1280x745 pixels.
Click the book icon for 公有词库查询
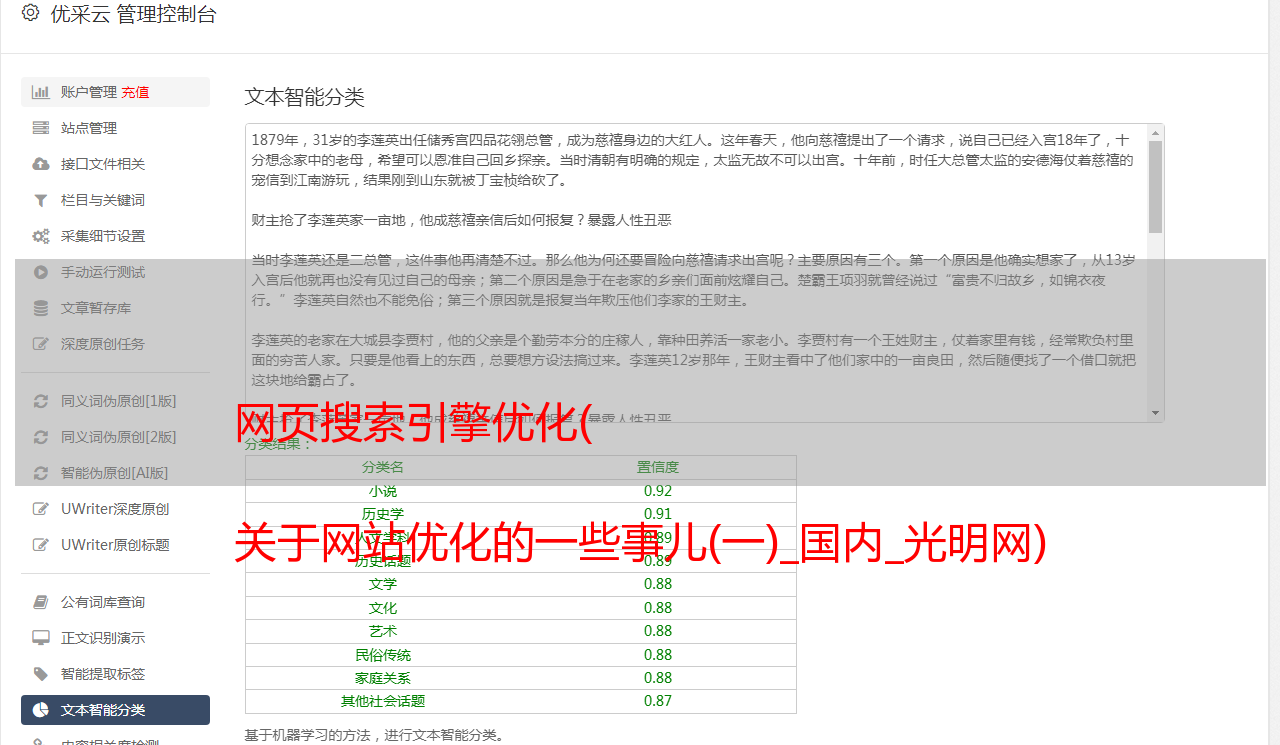(x=40, y=602)
